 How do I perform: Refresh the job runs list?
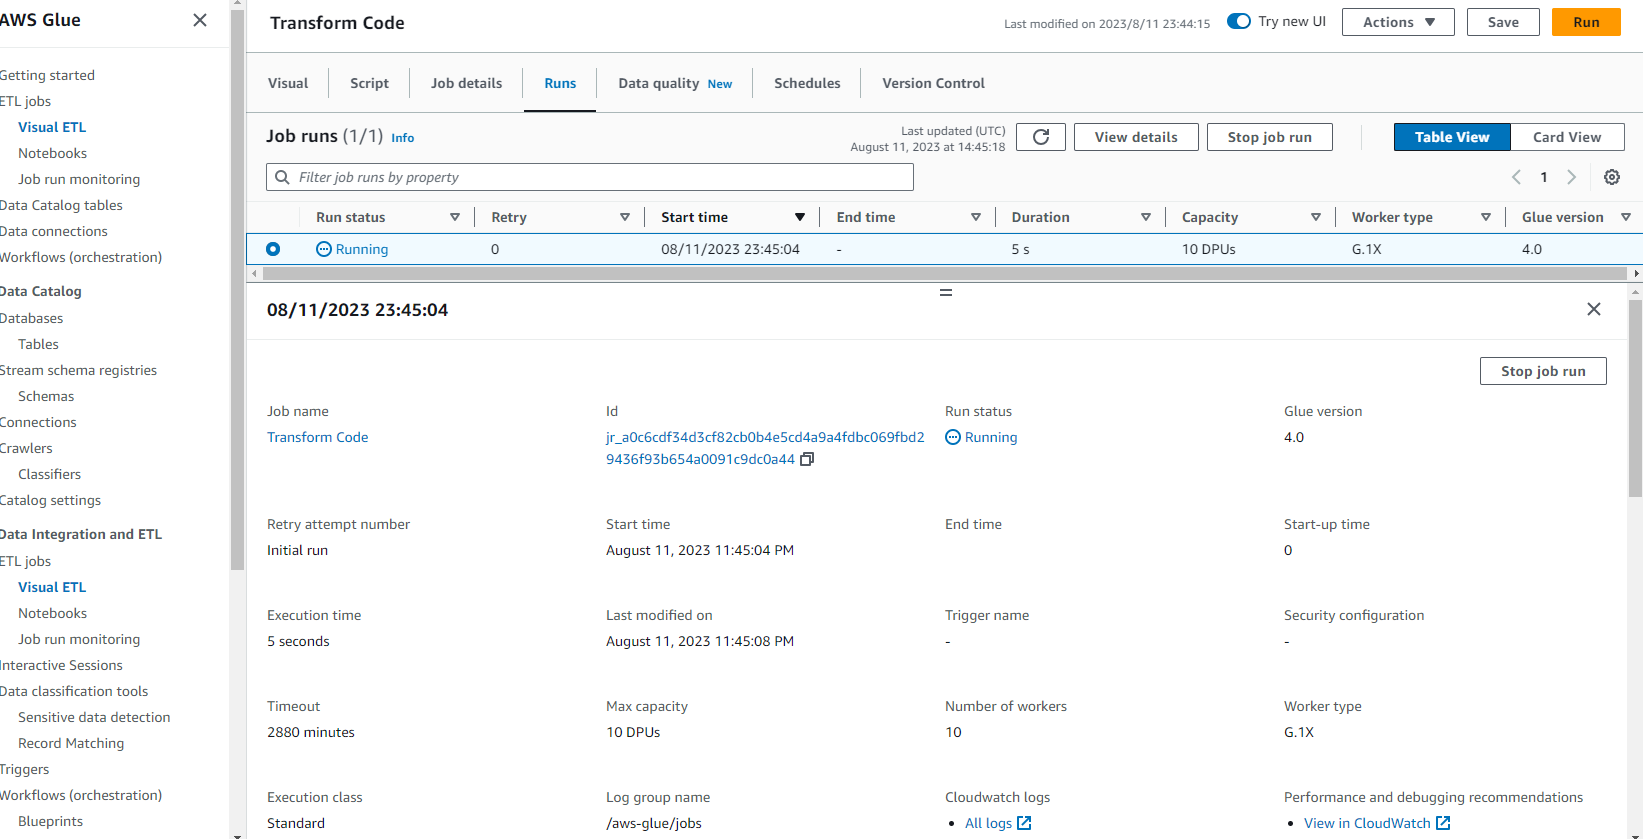coord(1041,137)
